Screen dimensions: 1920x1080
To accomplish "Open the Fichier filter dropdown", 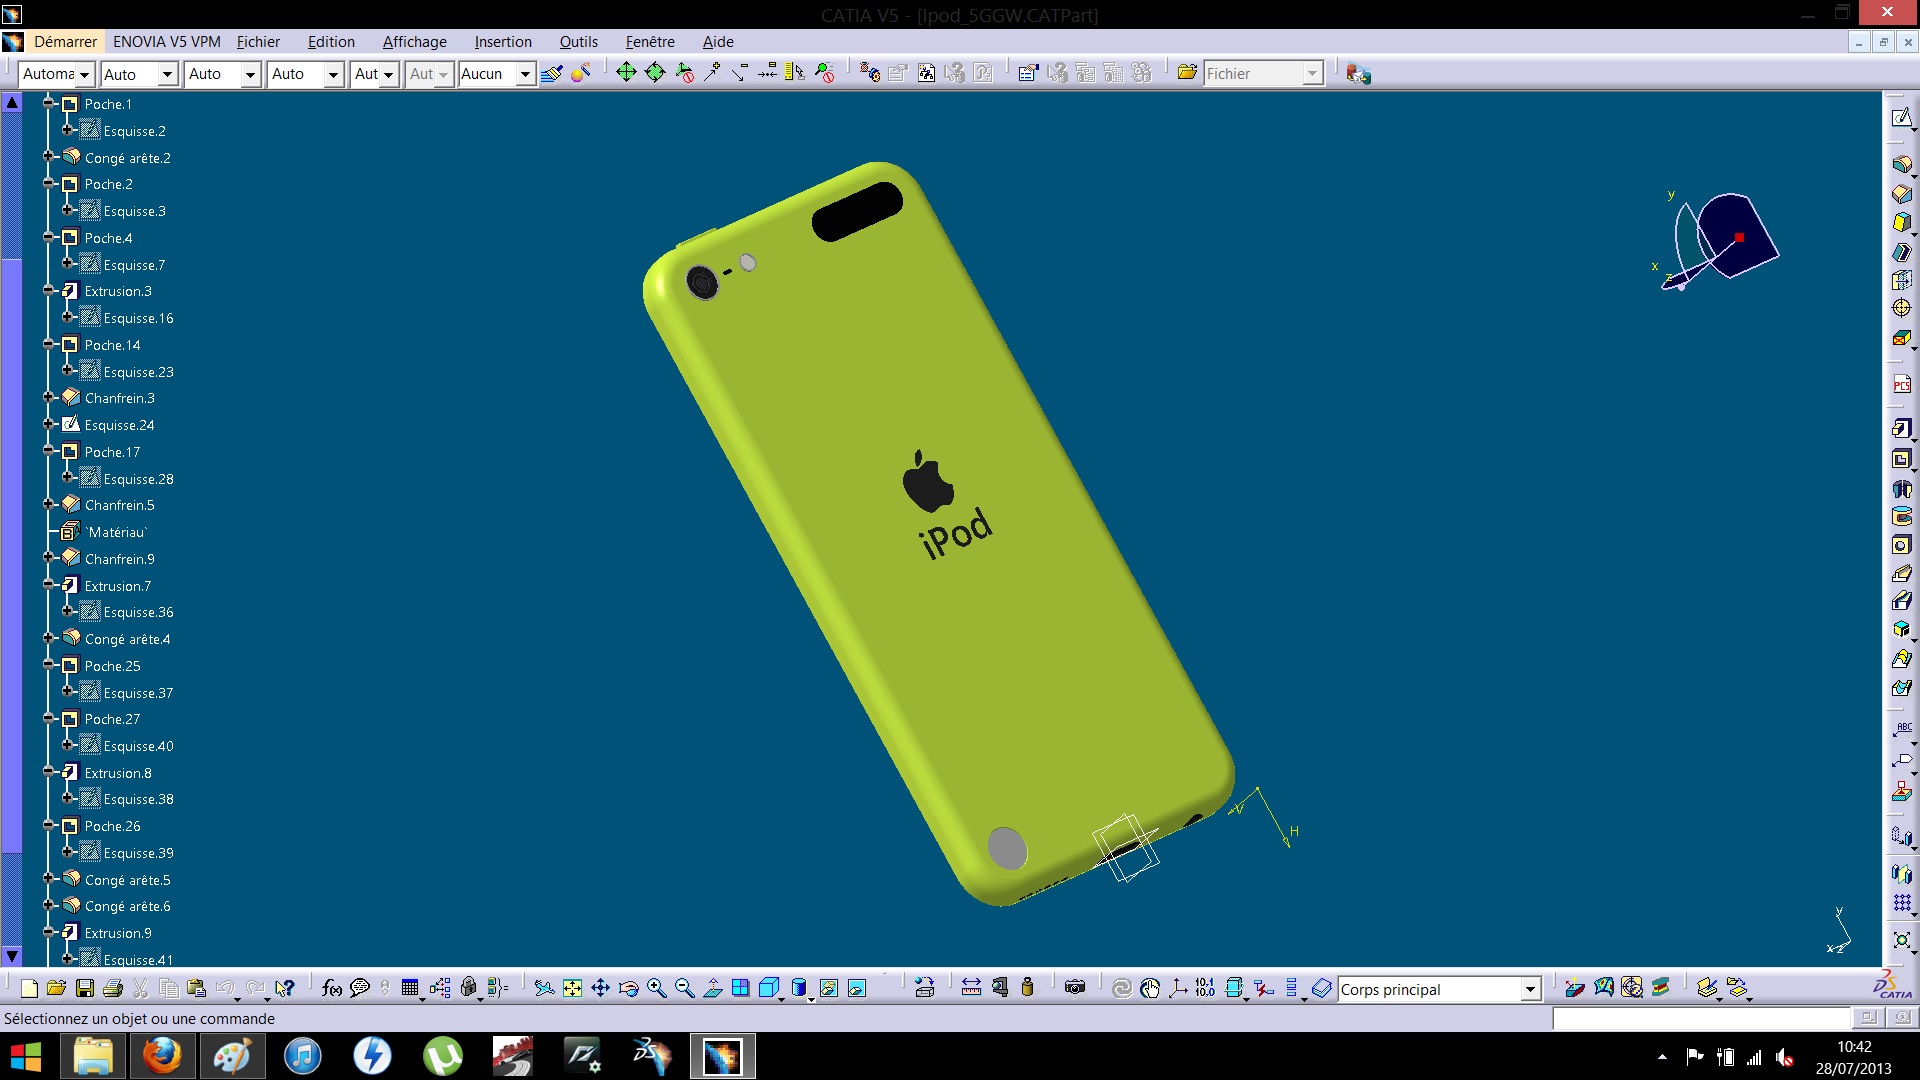I will [1311, 74].
